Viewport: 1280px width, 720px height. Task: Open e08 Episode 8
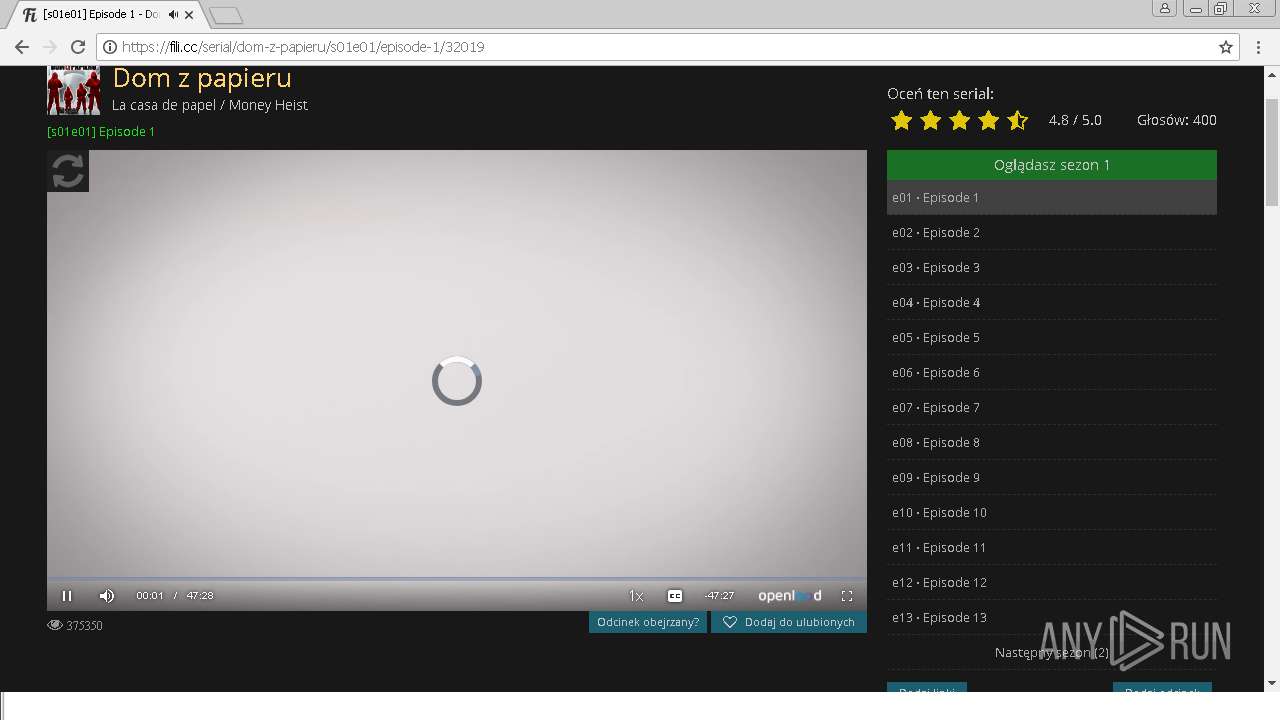[1052, 443]
